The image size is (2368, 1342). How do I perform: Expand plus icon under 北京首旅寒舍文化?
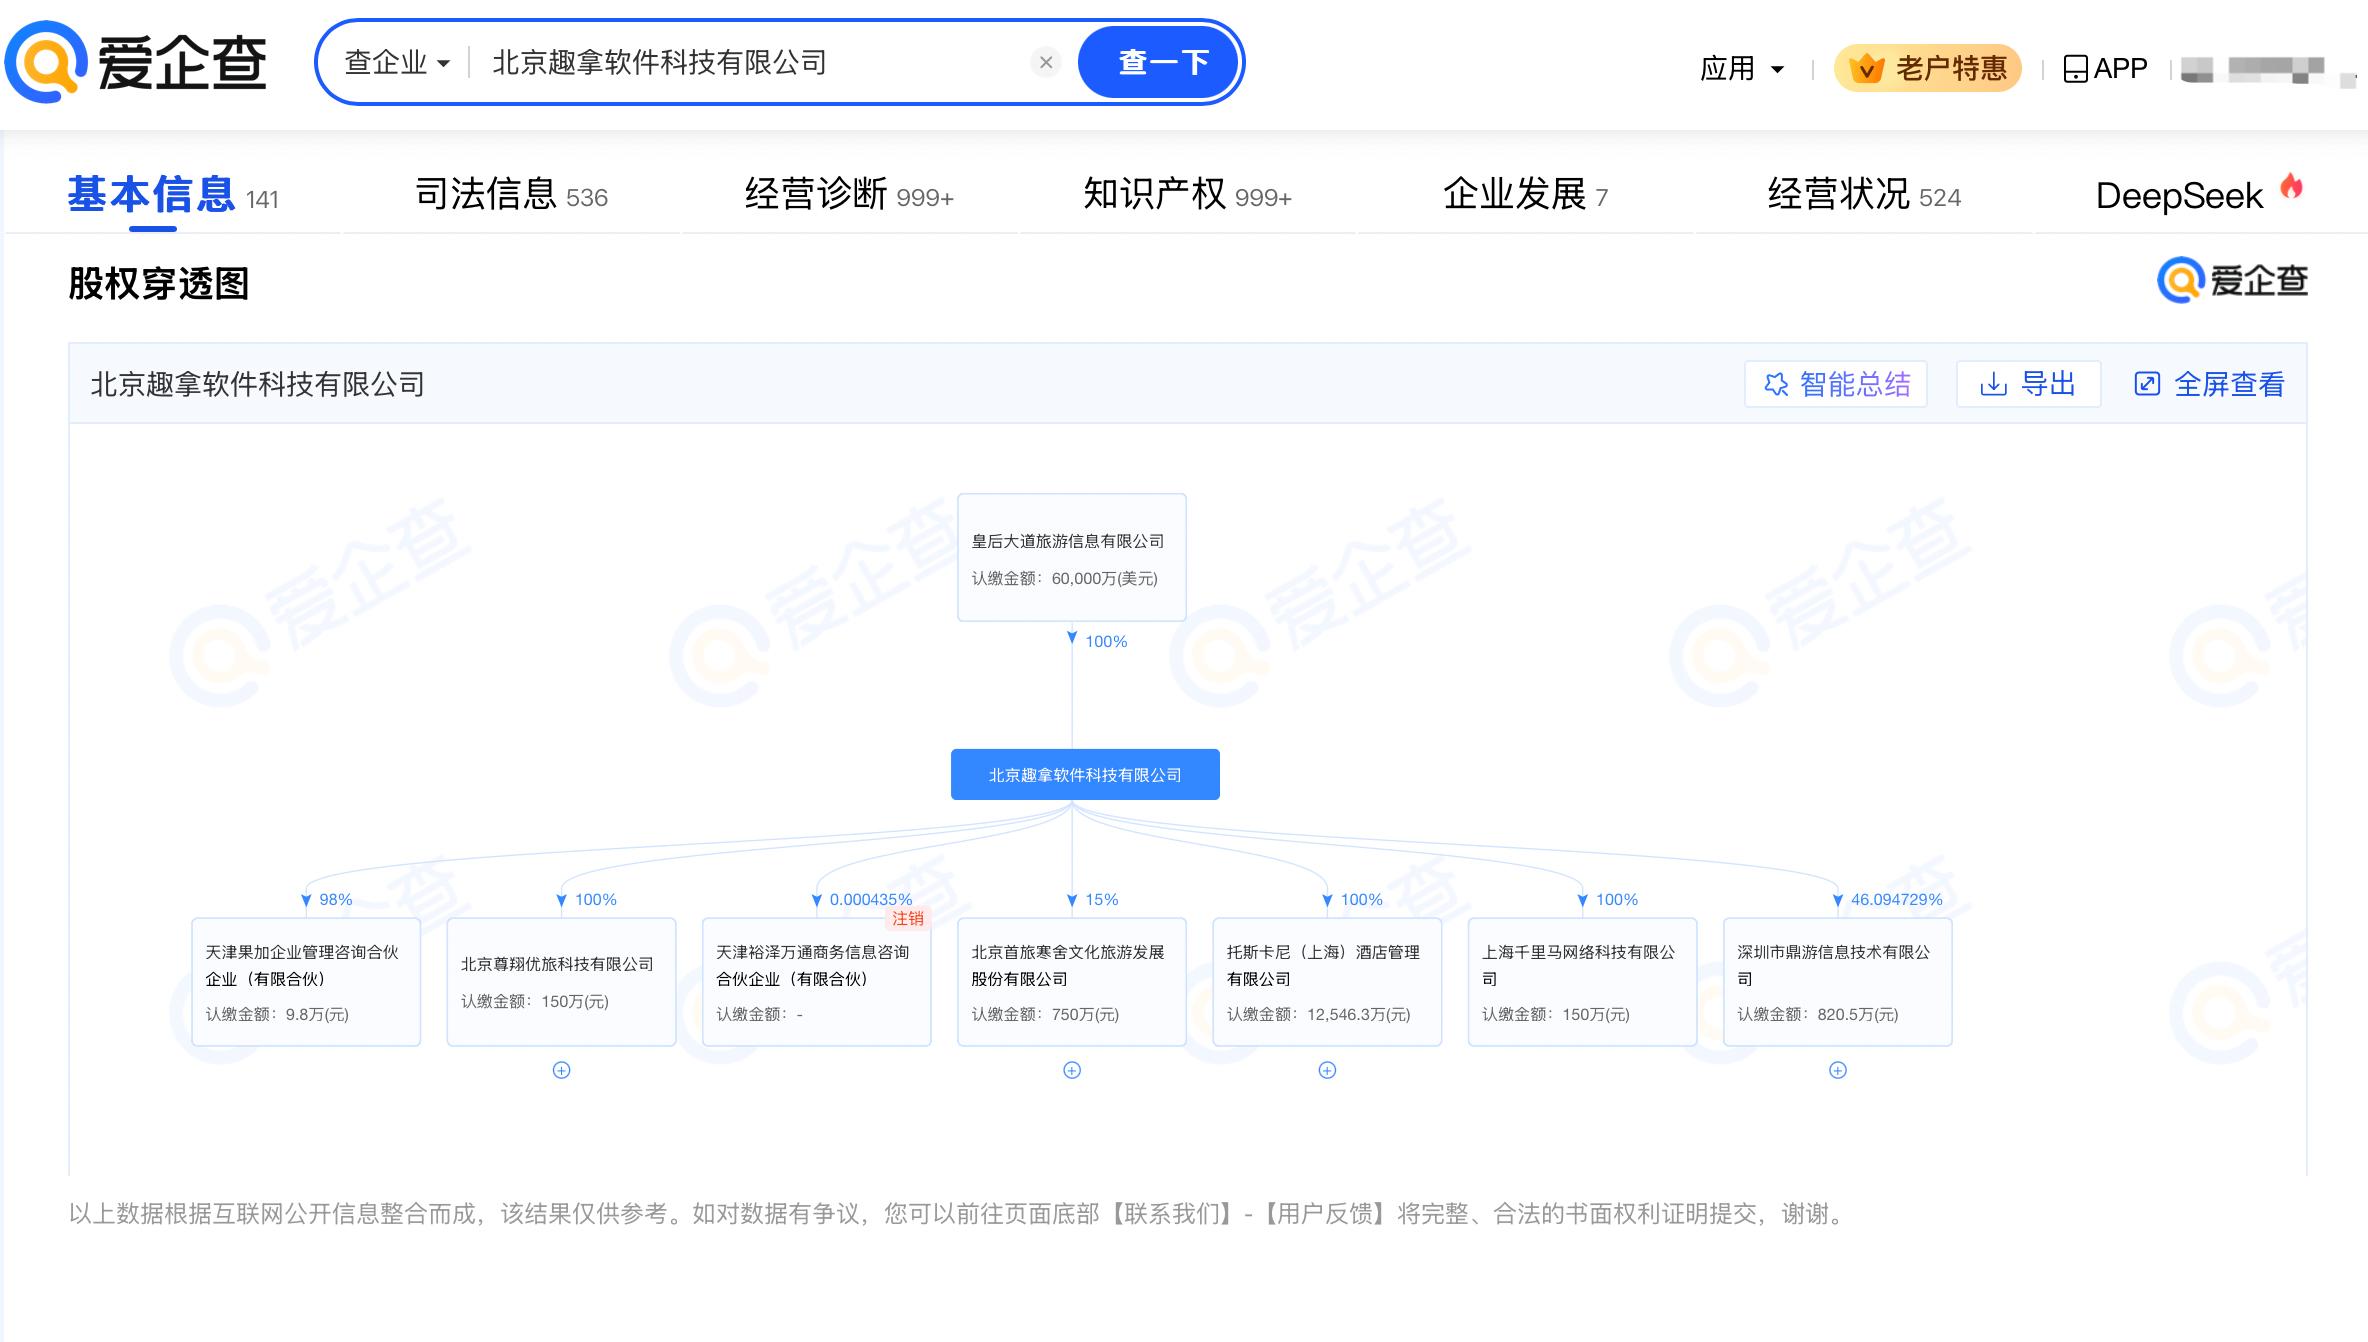click(x=1072, y=1070)
